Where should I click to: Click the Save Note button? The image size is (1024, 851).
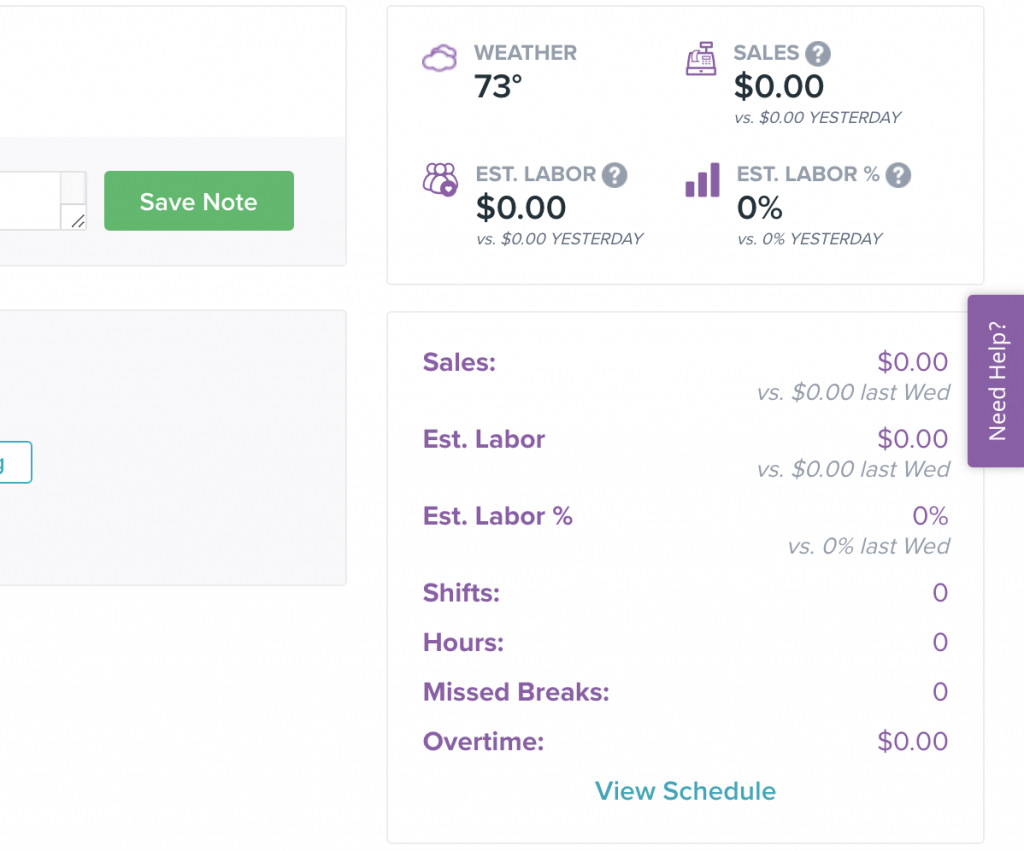coord(198,201)
